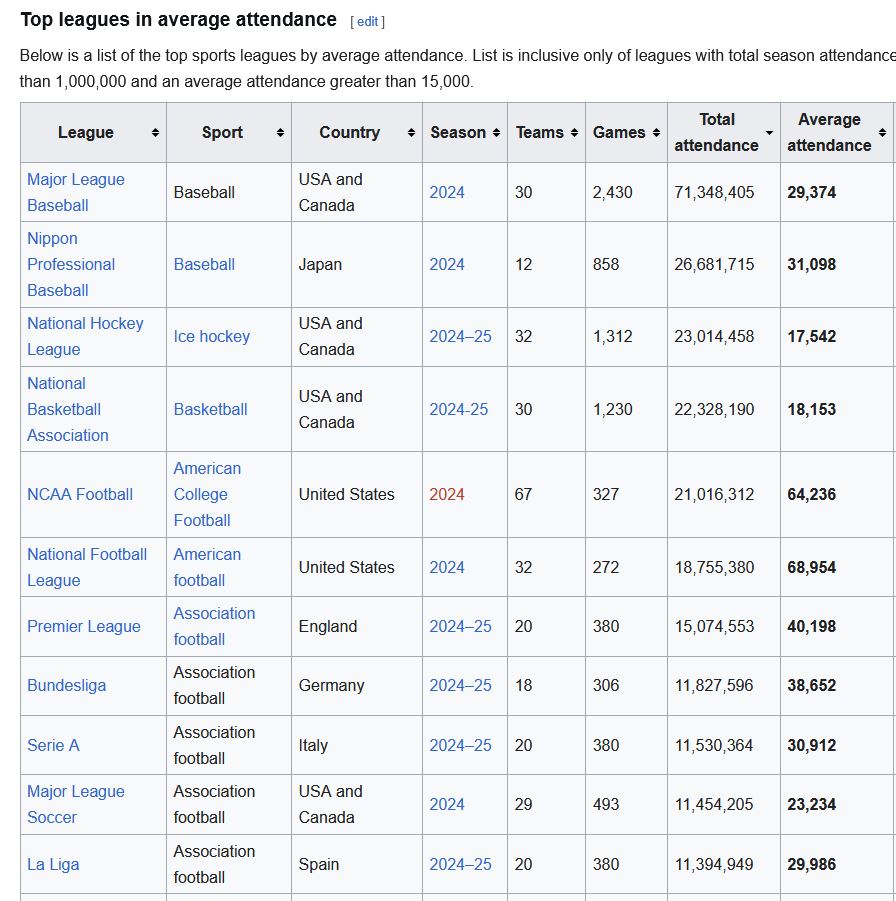Select average attendance 68,954 cell
The image size is (896, 901).
click(837, 567)
